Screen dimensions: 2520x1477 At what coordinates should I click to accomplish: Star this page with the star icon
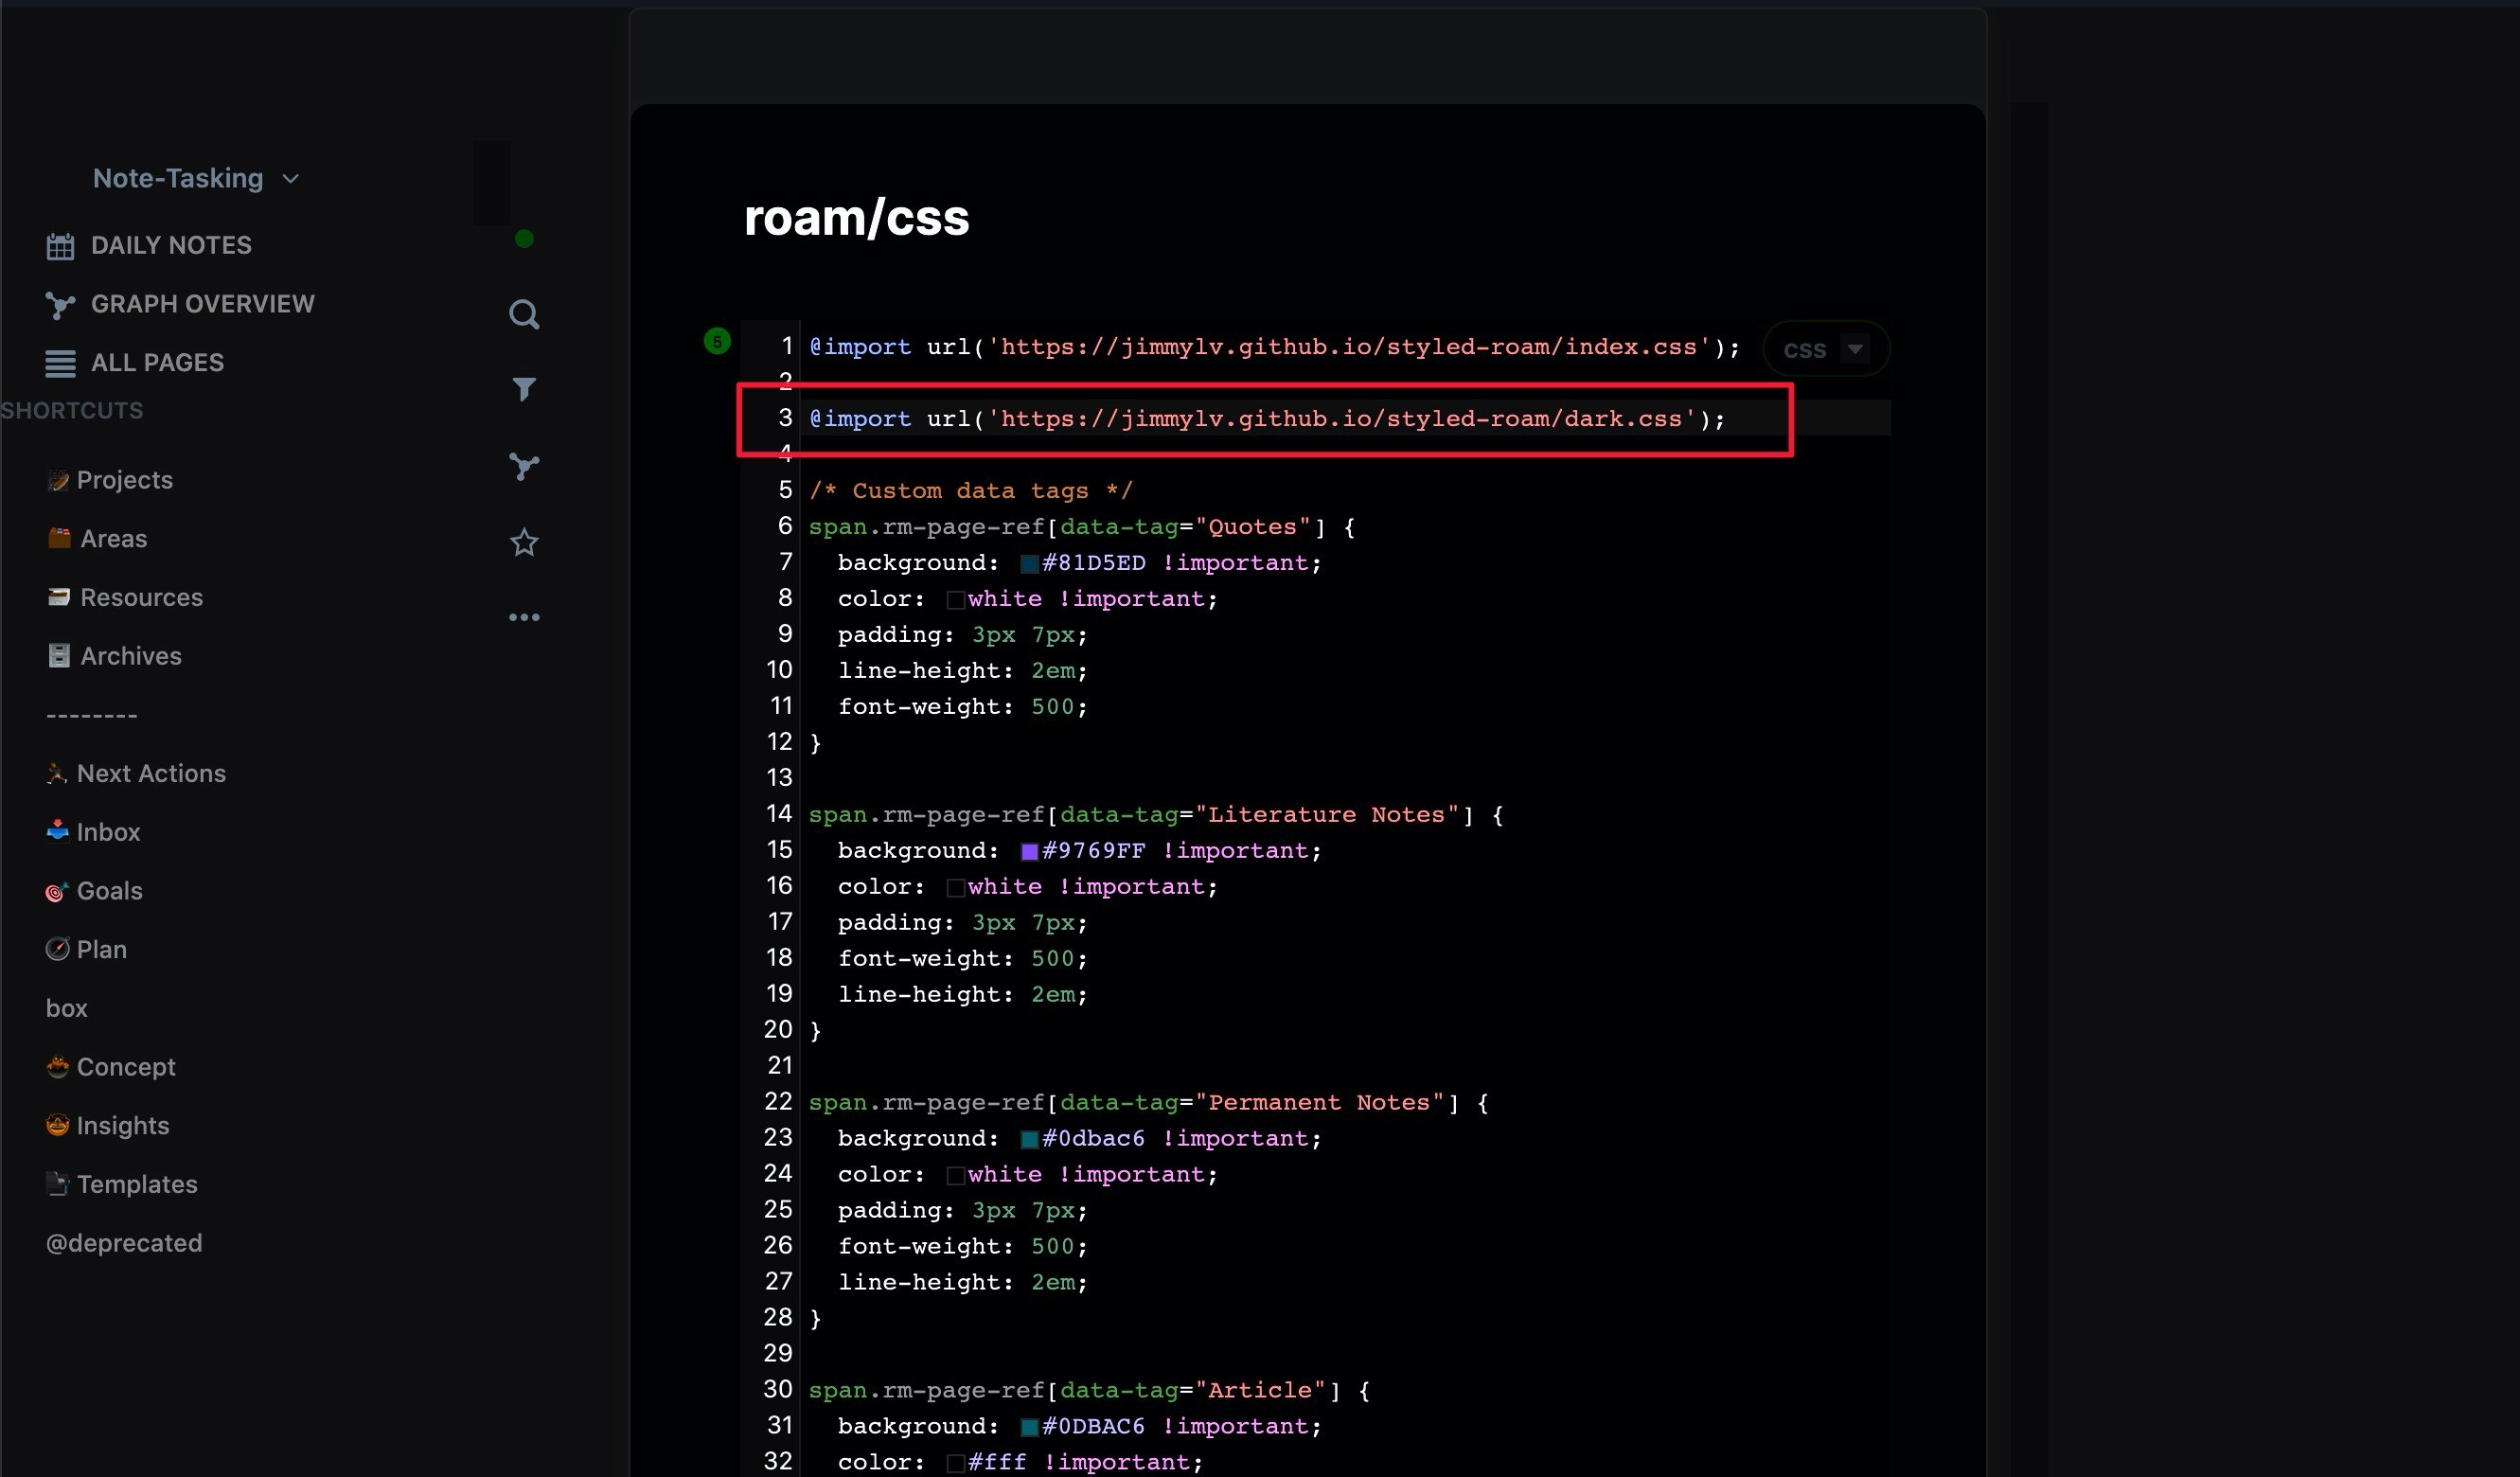[x=524, y=543]
